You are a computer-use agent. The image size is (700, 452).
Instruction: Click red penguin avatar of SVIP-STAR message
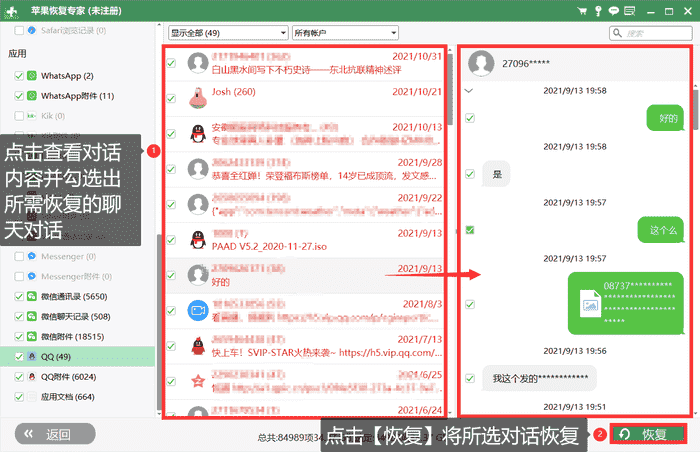click(198, 346)
